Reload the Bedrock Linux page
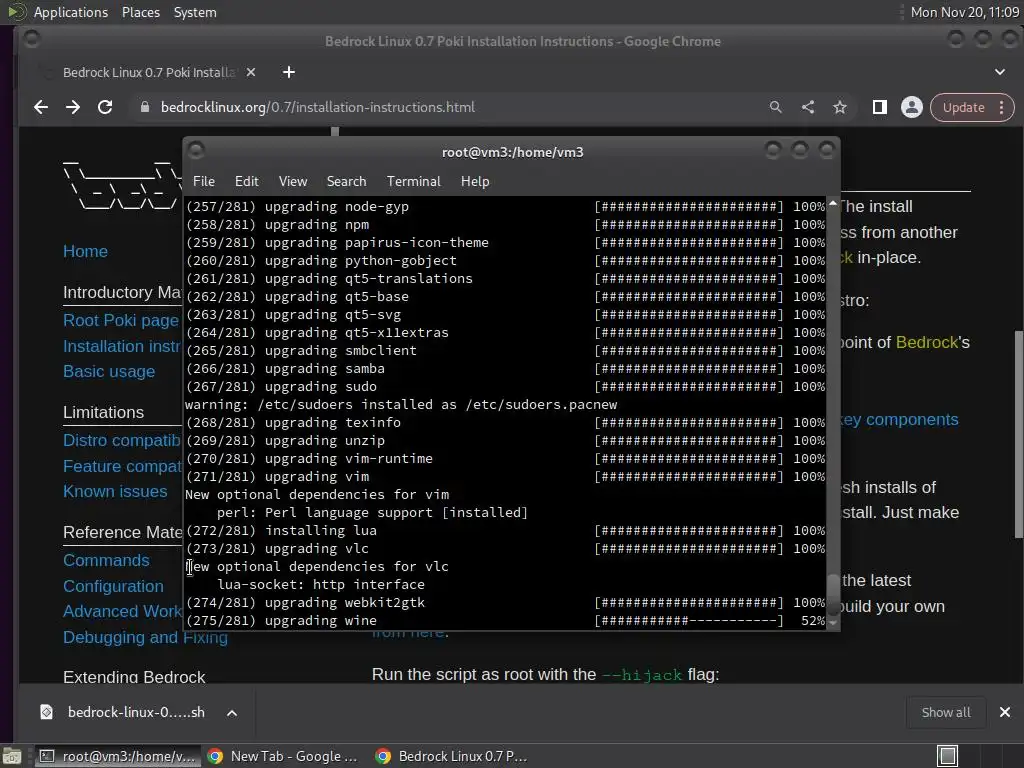 click(x=105, y=107)
